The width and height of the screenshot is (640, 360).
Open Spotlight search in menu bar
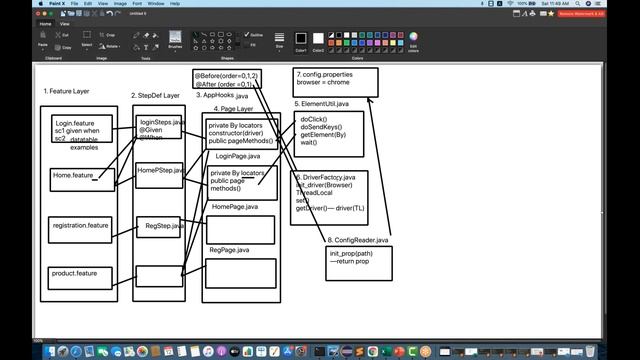pyautogui.click(x=578, y=3)
